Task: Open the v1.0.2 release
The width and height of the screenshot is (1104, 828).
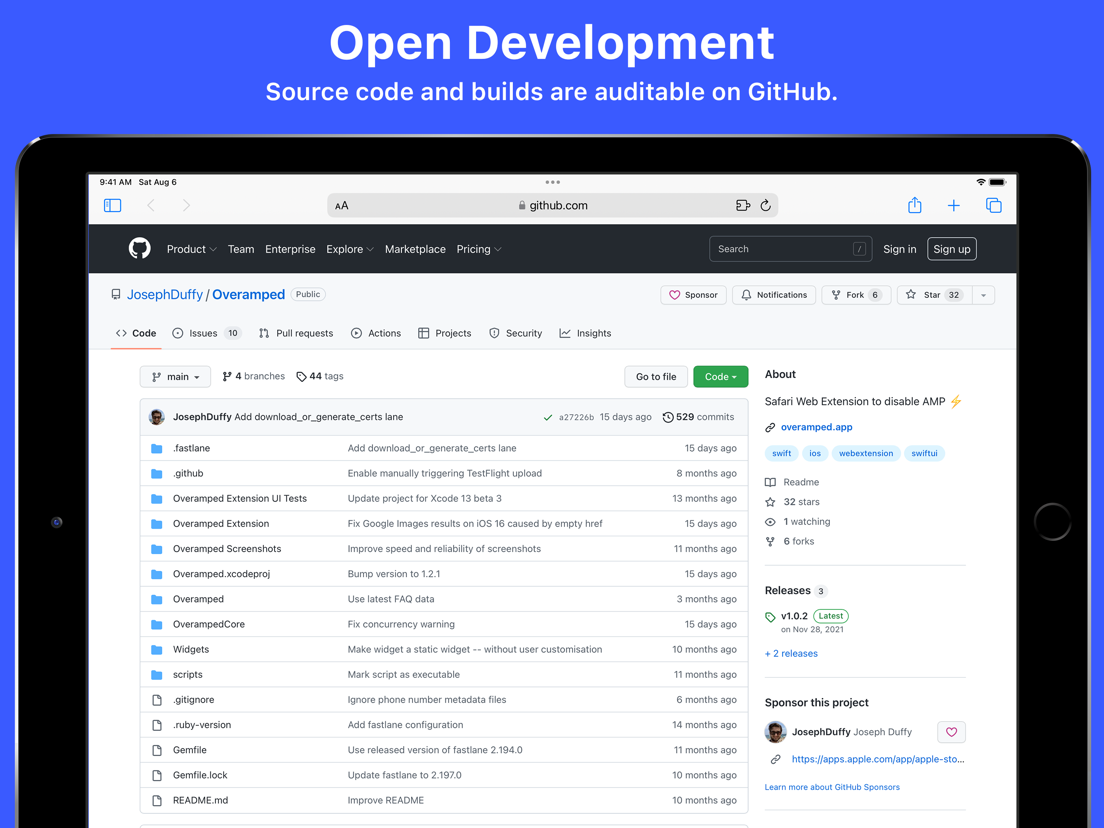Action: (794, 616)
